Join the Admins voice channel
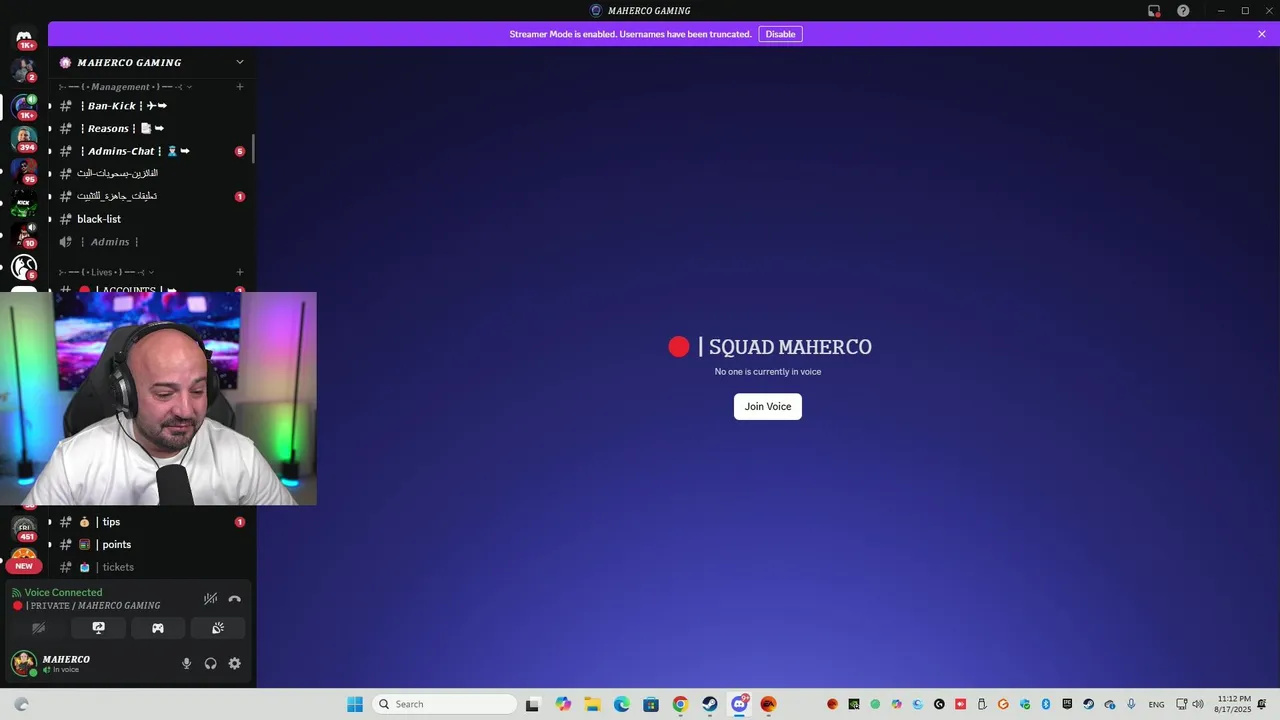 (151, 242)
